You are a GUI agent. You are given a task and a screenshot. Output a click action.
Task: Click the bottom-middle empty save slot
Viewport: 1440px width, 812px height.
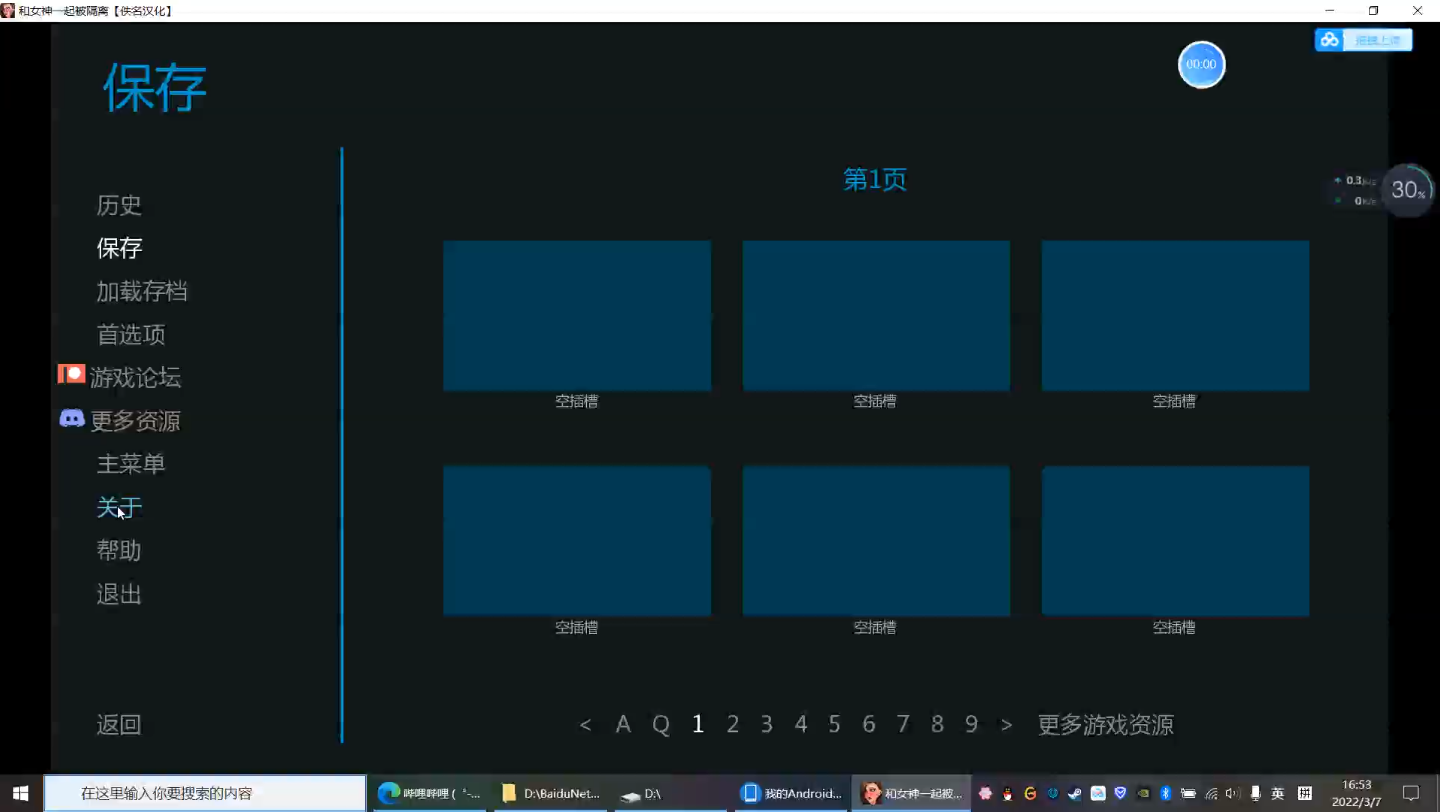click(x=876, y=541)
